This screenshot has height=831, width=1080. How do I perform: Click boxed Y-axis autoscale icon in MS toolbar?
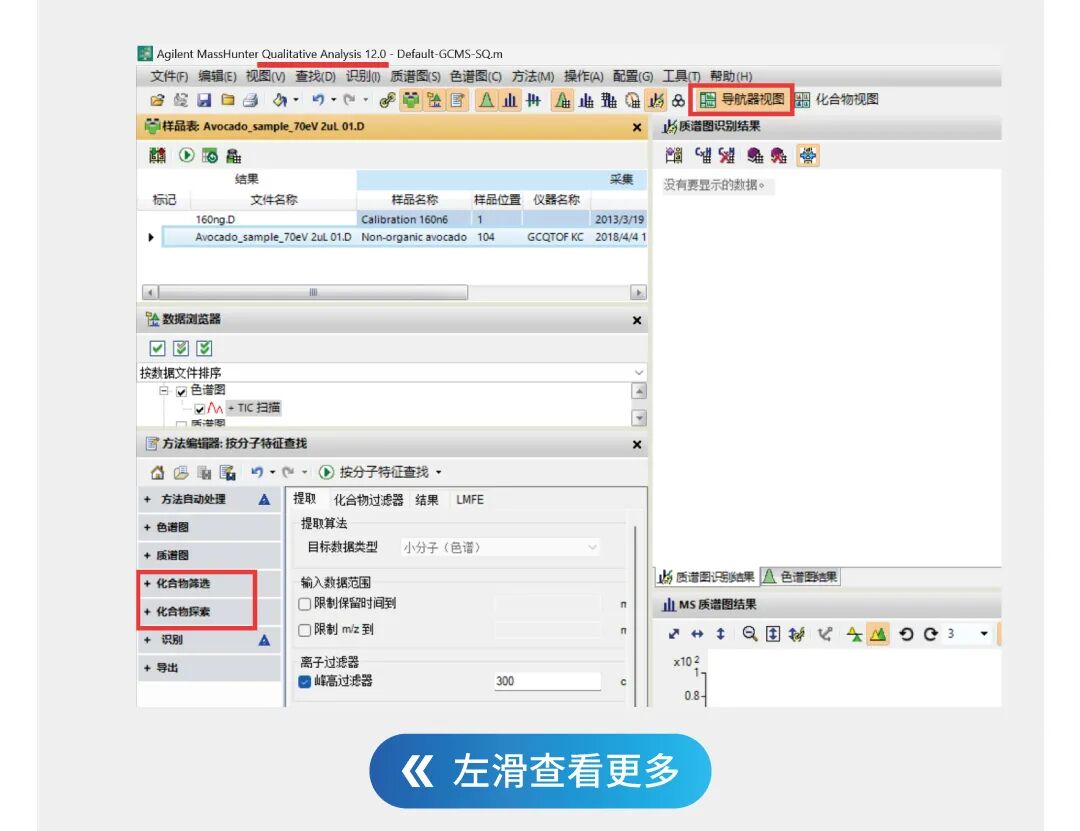pos(773,634)
